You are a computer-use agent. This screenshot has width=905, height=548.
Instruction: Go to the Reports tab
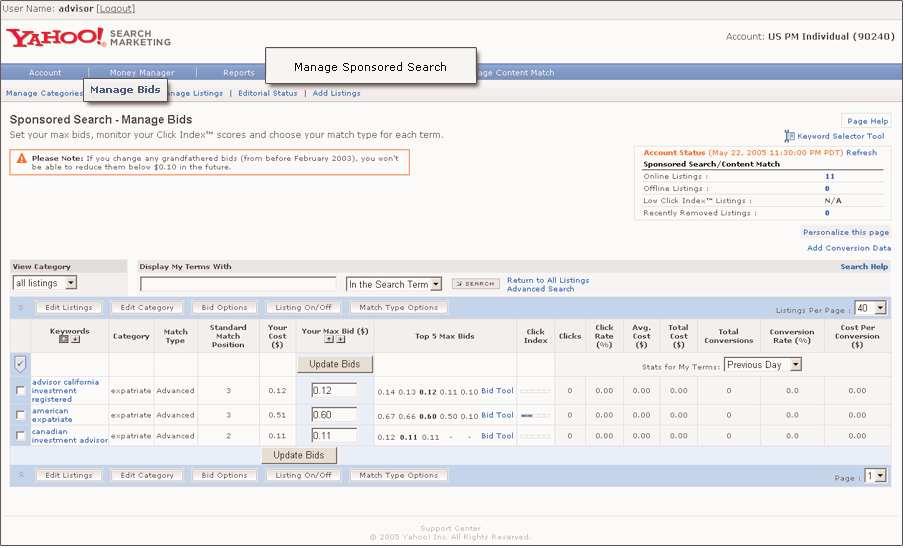(x=239, y=72)
